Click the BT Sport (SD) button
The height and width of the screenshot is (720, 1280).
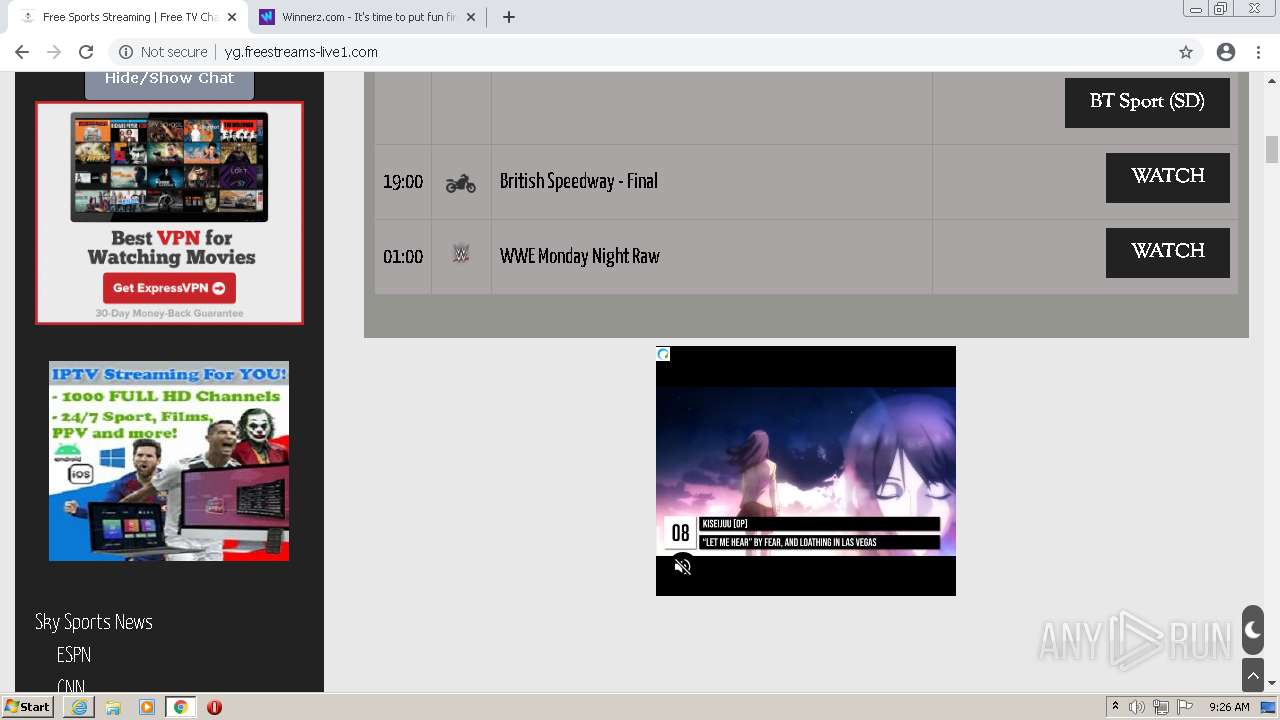point(1147,102)
